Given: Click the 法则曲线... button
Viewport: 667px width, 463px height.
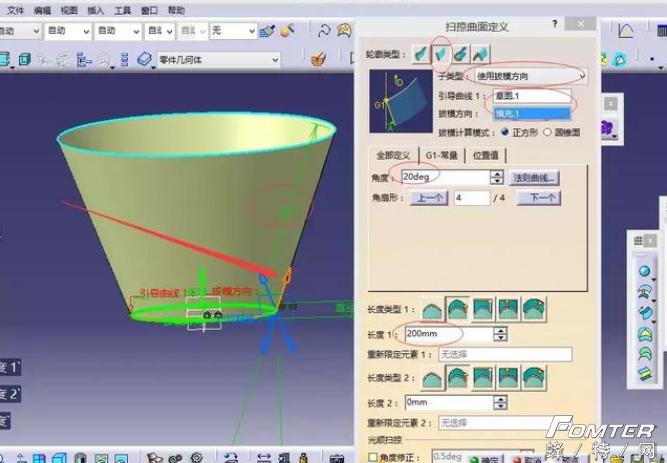Looking at the screenshot, I should [x=534, y=177].
